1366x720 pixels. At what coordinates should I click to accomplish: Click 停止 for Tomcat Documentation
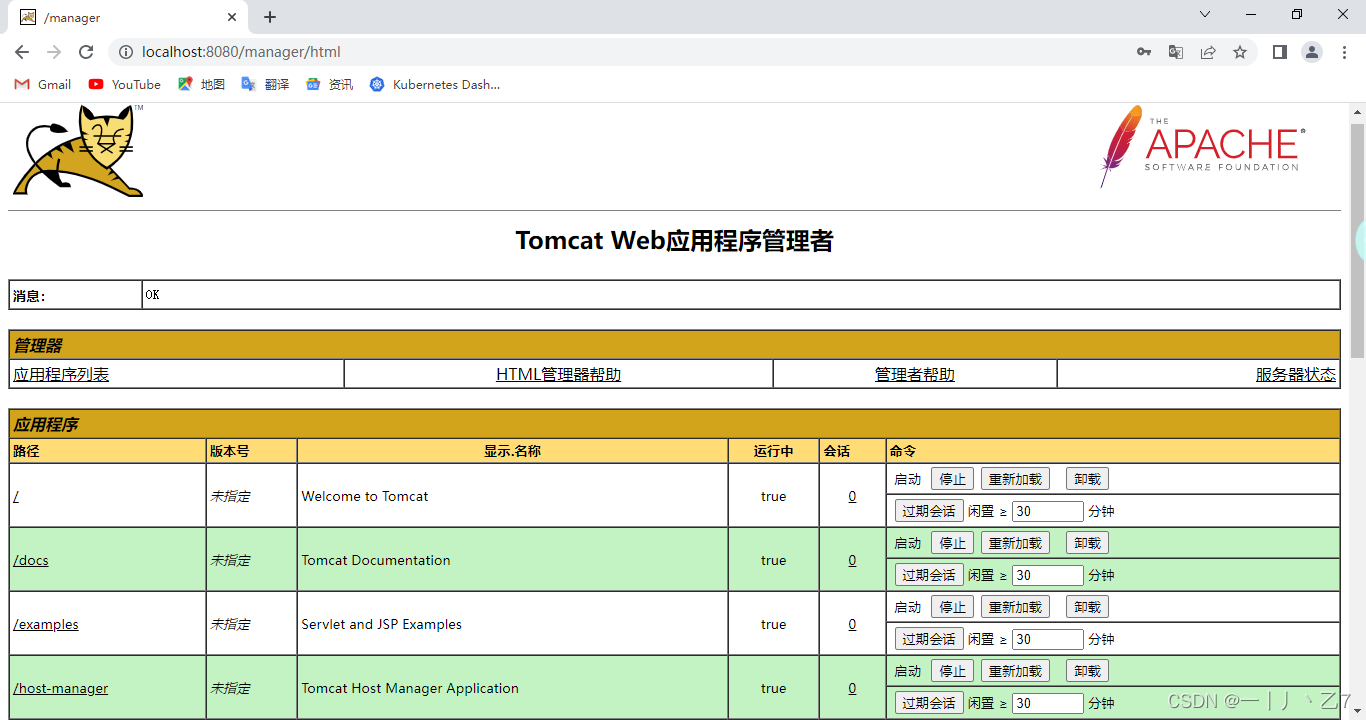[953, 543]
